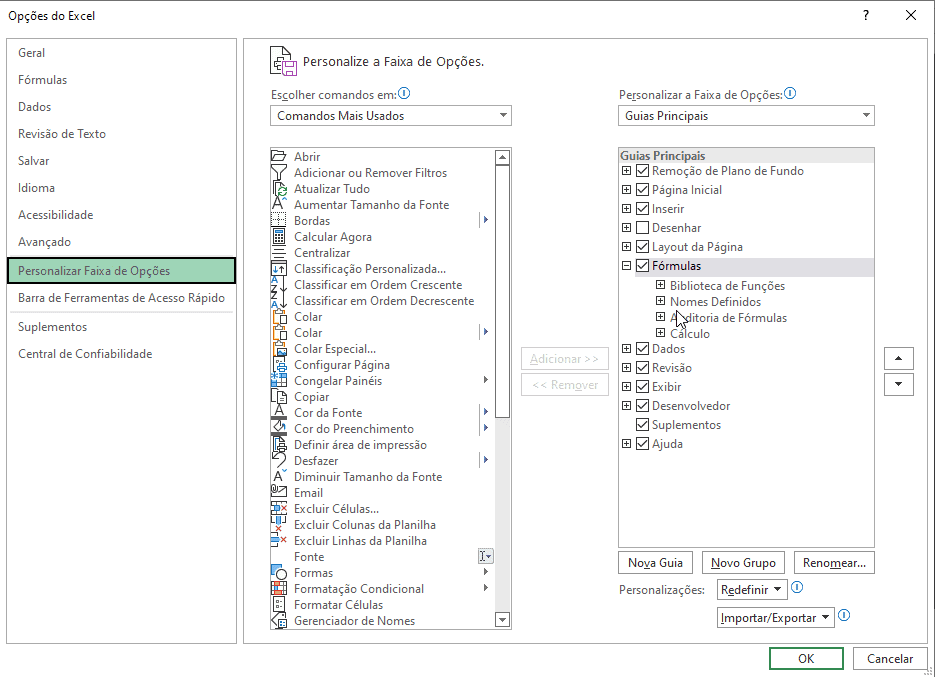Switch to Barra de Ferramentas de Acesso Rápido
Screen dimensions: 935x677
pos(121,298)
